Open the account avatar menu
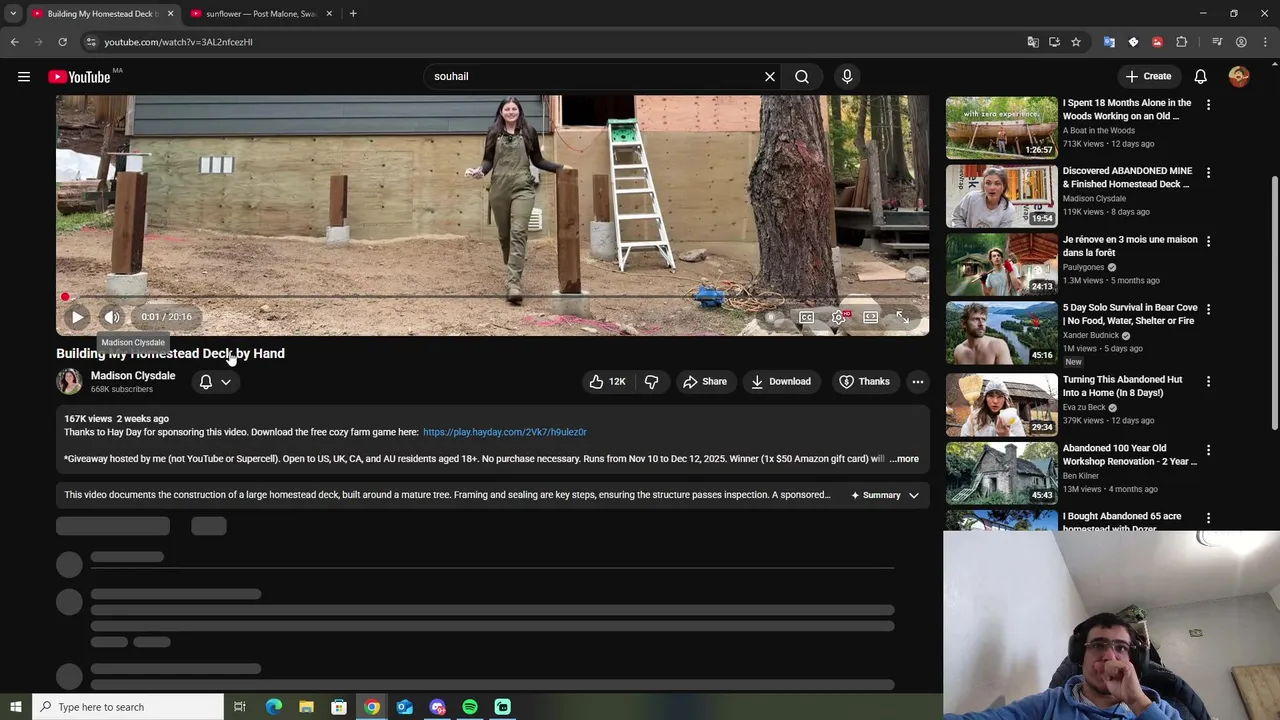Screen dimensions: 1280x720 (x=1239, y=76)
